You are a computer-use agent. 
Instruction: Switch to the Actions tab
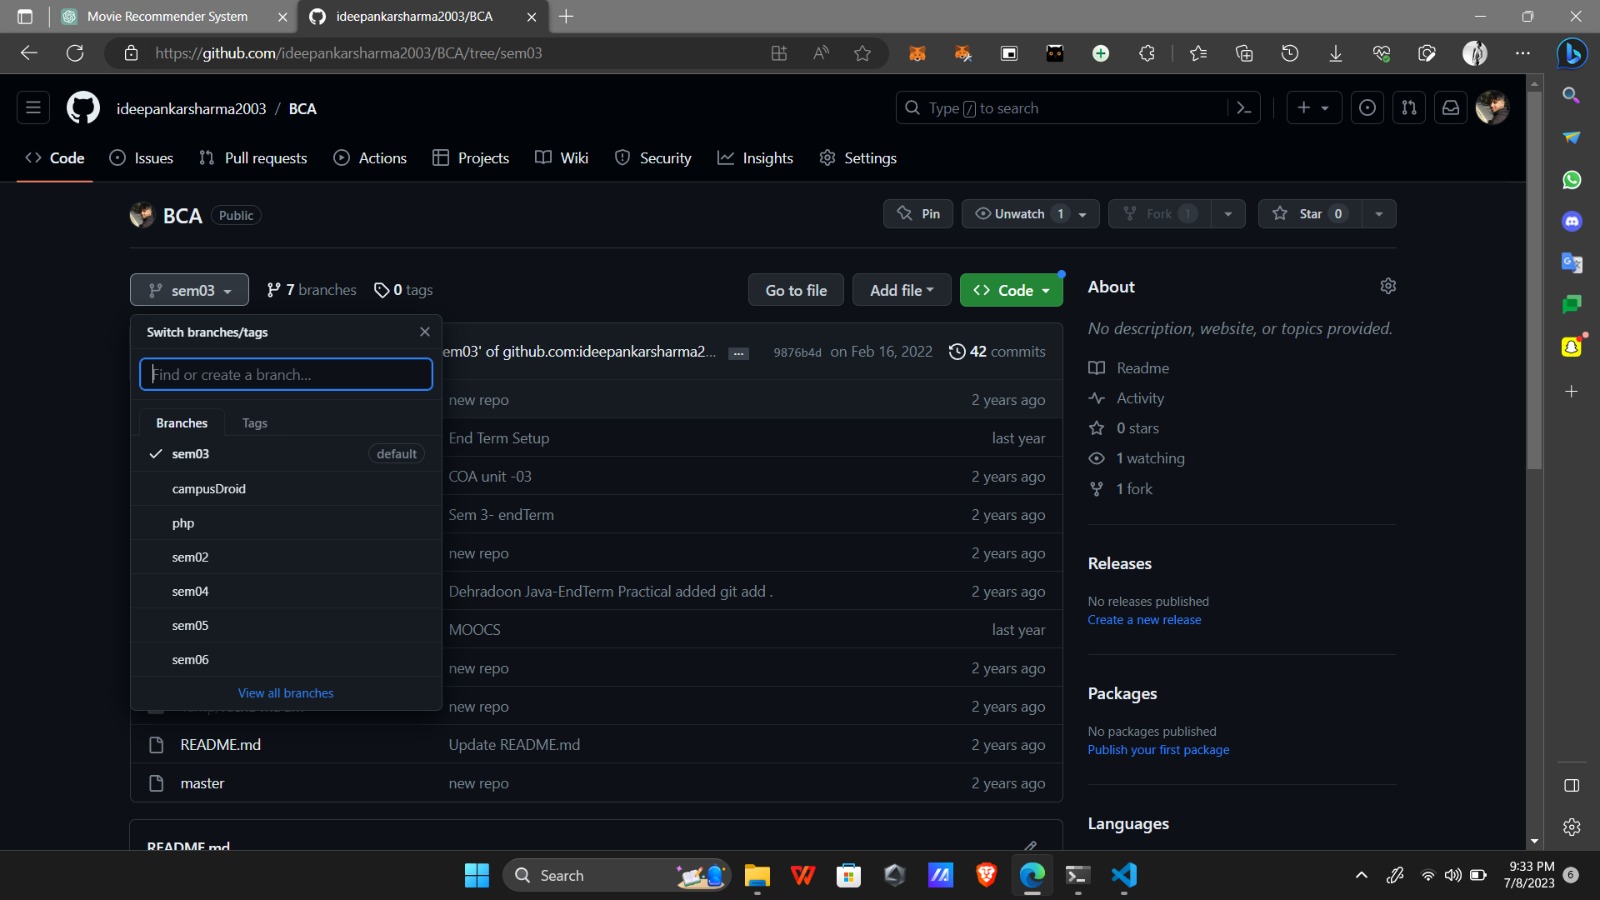370,158
